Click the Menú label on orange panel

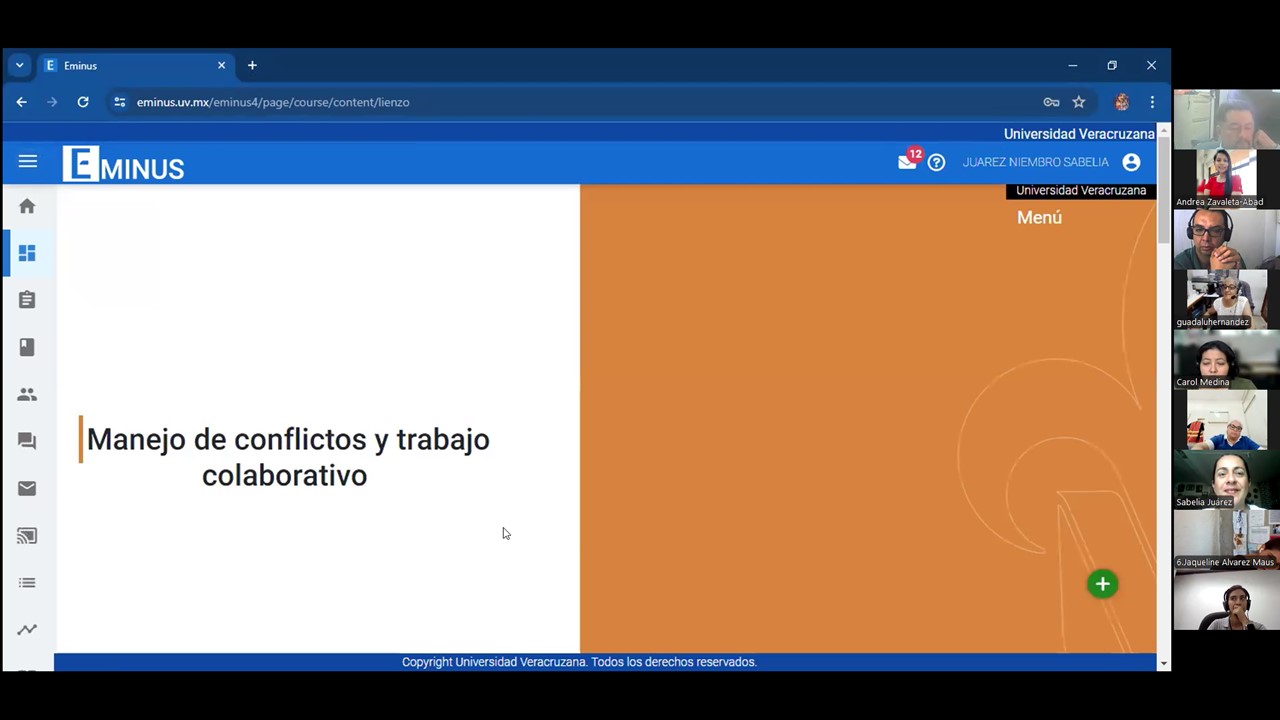click(x=1039, y=218)
